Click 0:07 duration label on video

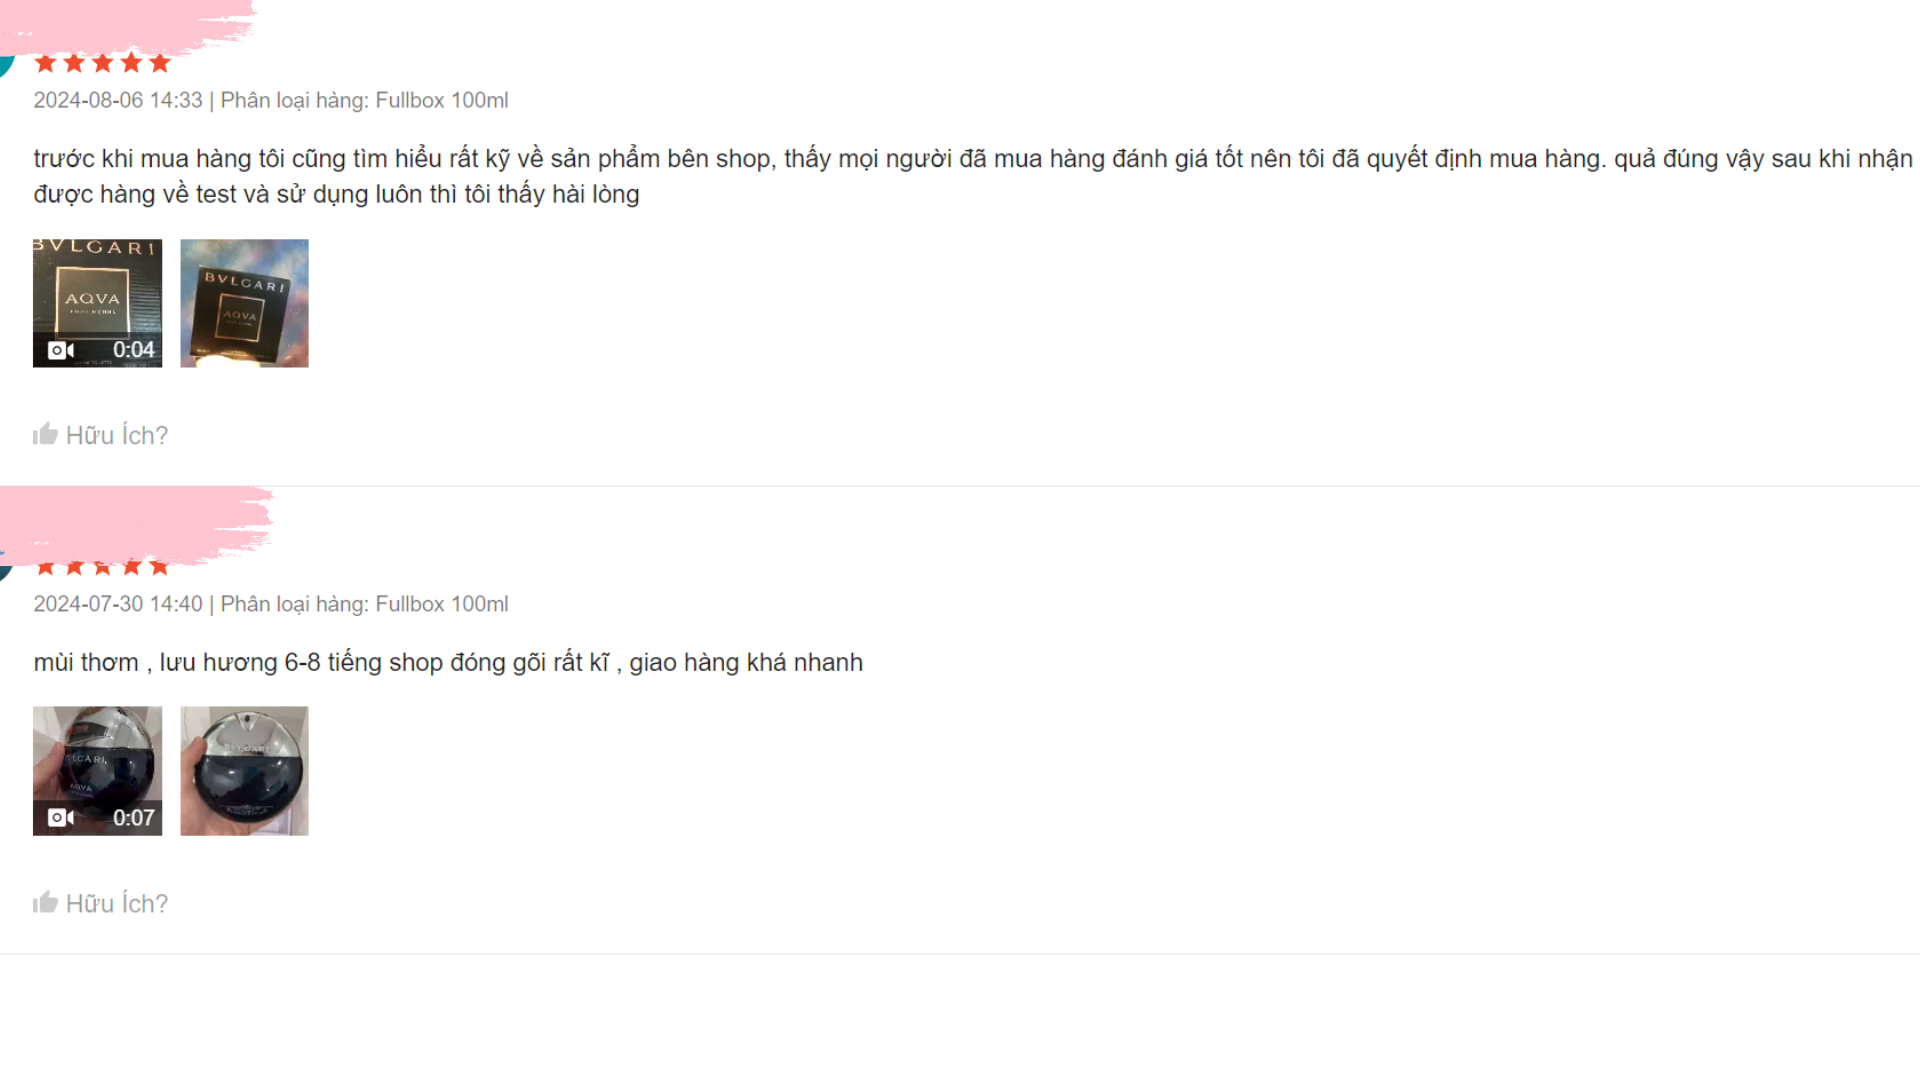tap(133, 818)
